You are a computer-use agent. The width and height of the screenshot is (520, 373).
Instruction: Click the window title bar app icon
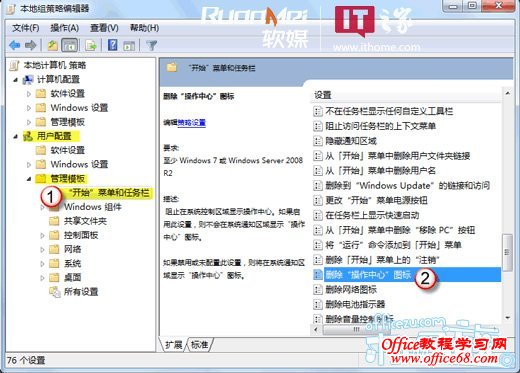pyautogui.click(x=10, y=8)
